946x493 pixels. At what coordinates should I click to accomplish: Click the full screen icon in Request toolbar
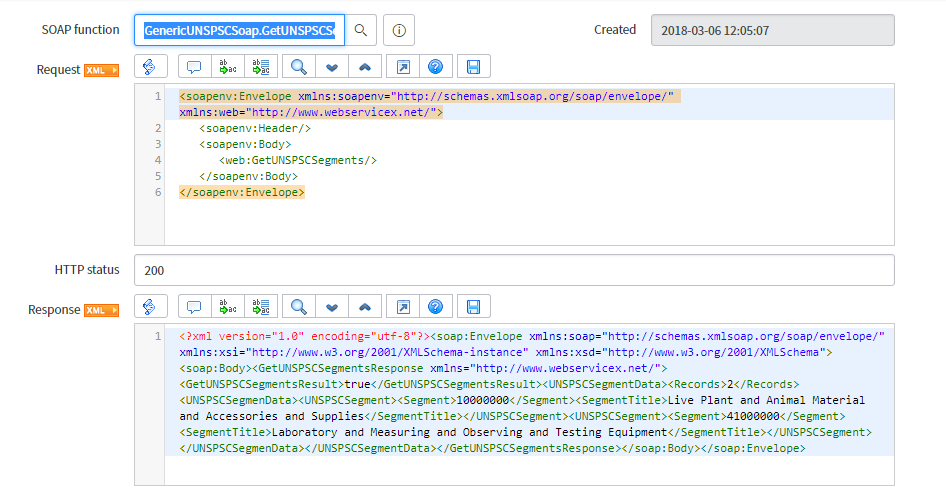click(x=402, y=67)
